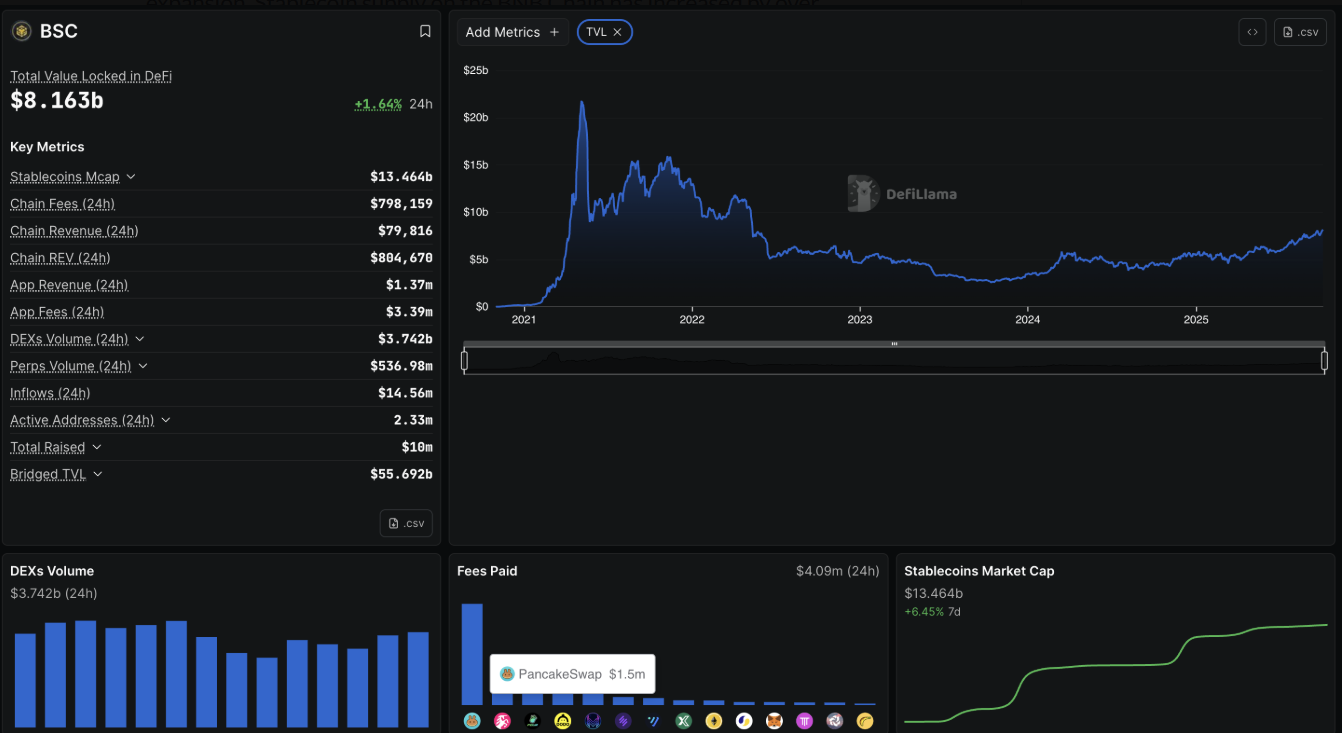
Task: Click the Total Value Locked in DeFi label
Action: (91, 76)
